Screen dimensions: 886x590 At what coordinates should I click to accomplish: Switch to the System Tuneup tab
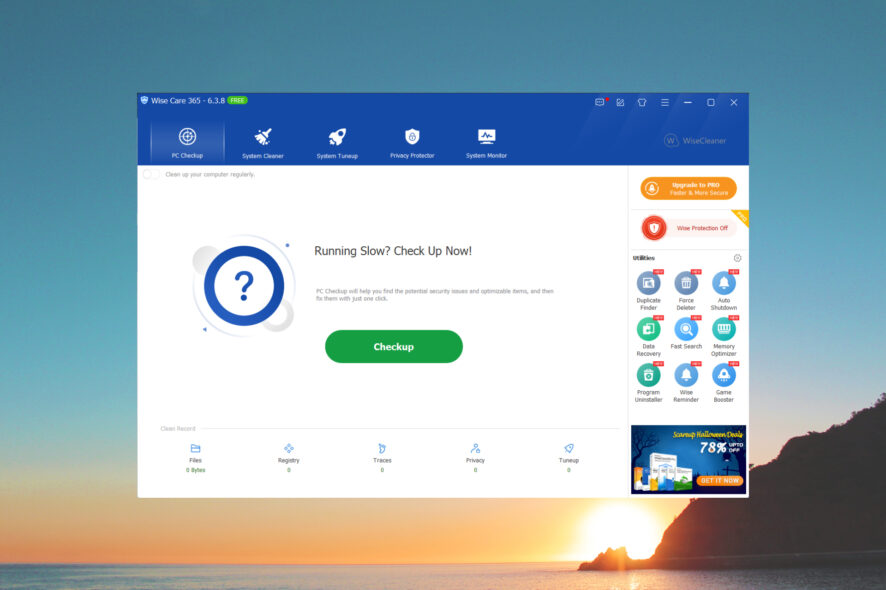click(337, 143)
